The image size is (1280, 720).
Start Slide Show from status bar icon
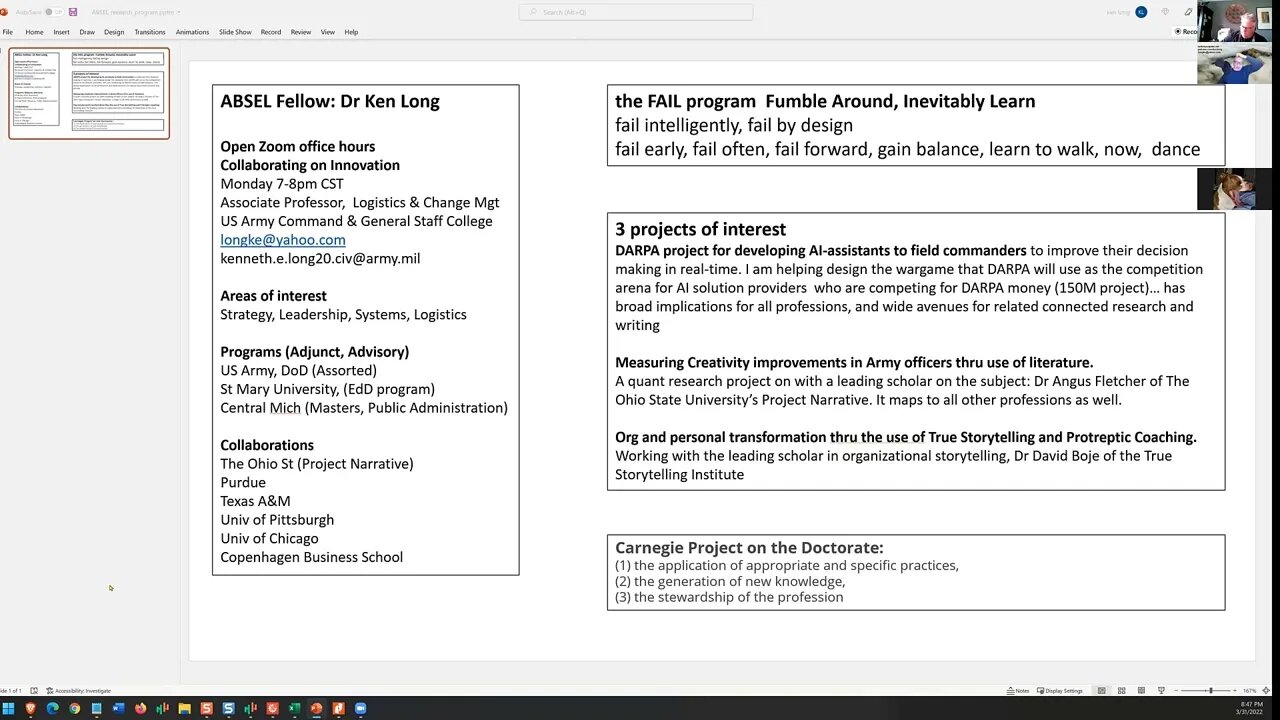point(1161,691)
